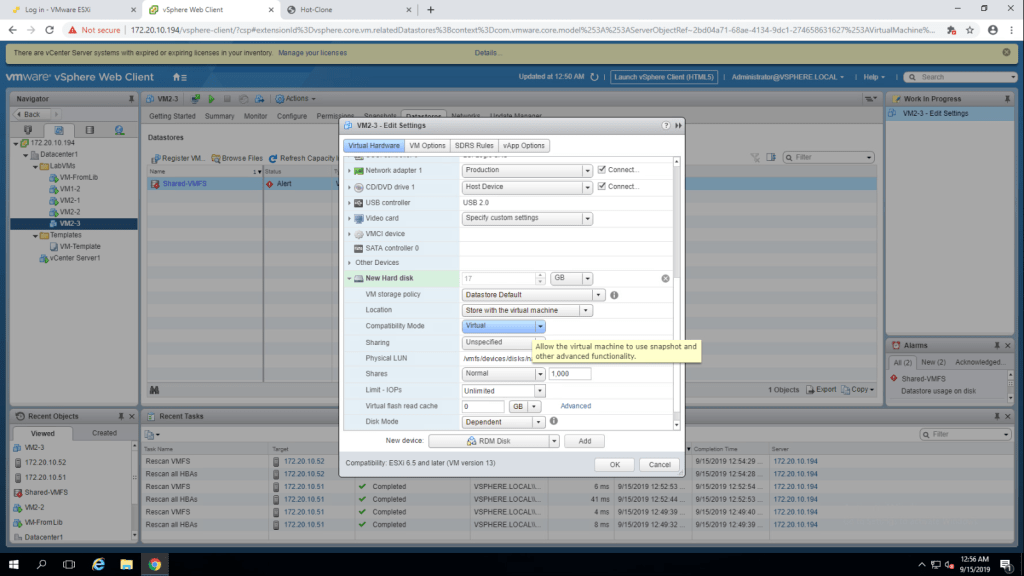The width and height of the screenshot is (1024, 576).
Task: Open the Edit Settings dialog help icon
Action: coord(666,126)
